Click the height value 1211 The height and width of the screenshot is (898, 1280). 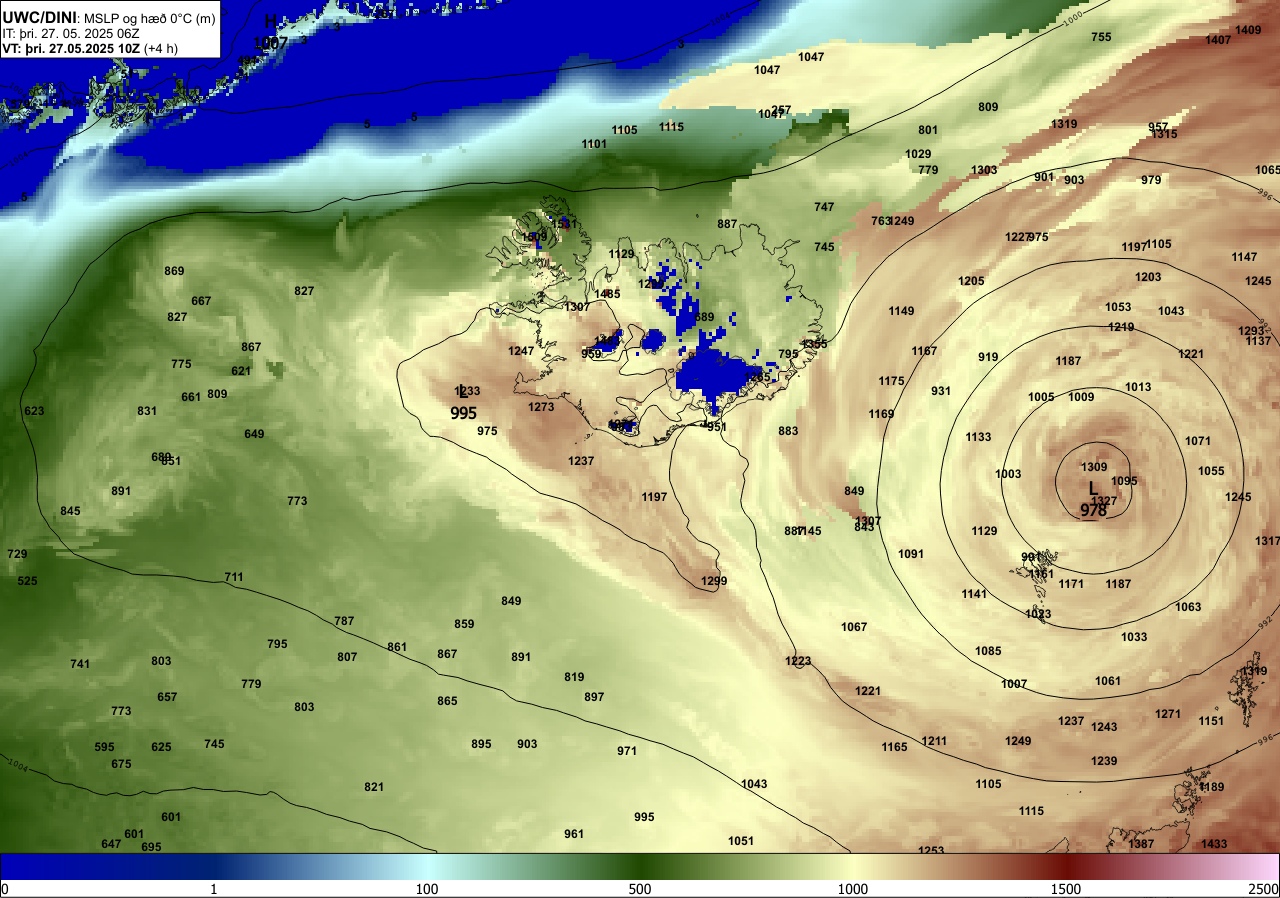[934, 741]
